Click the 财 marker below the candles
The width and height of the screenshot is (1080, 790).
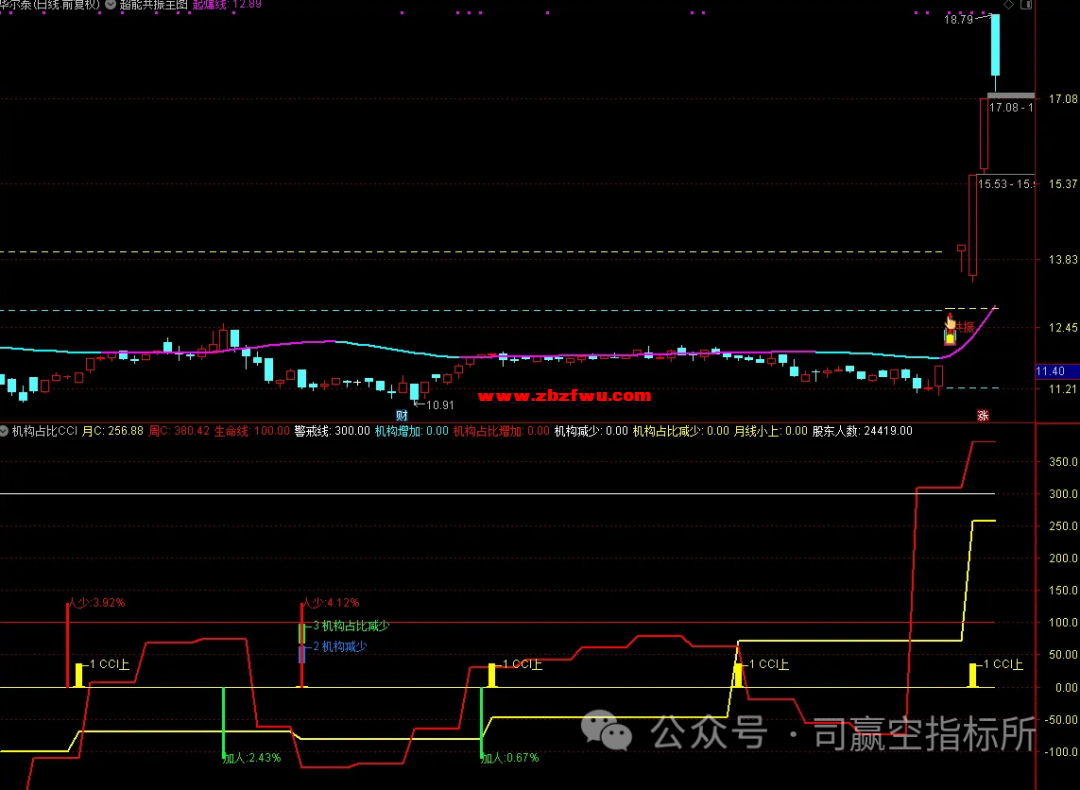402,415
